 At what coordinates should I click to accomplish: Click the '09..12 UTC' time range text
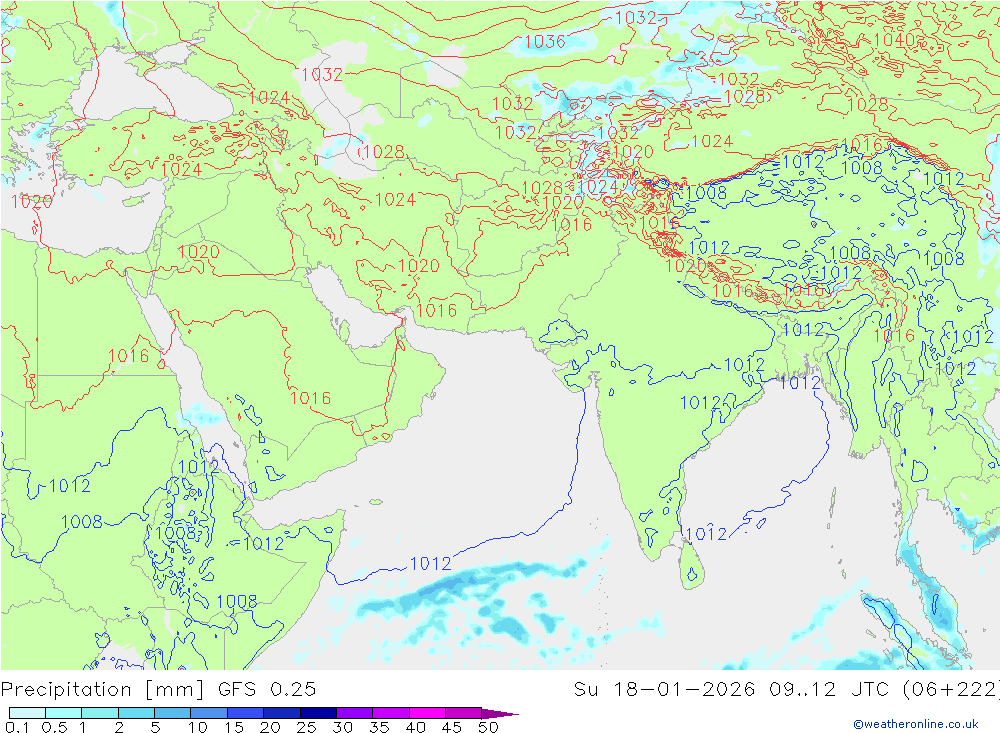[829, 690]
